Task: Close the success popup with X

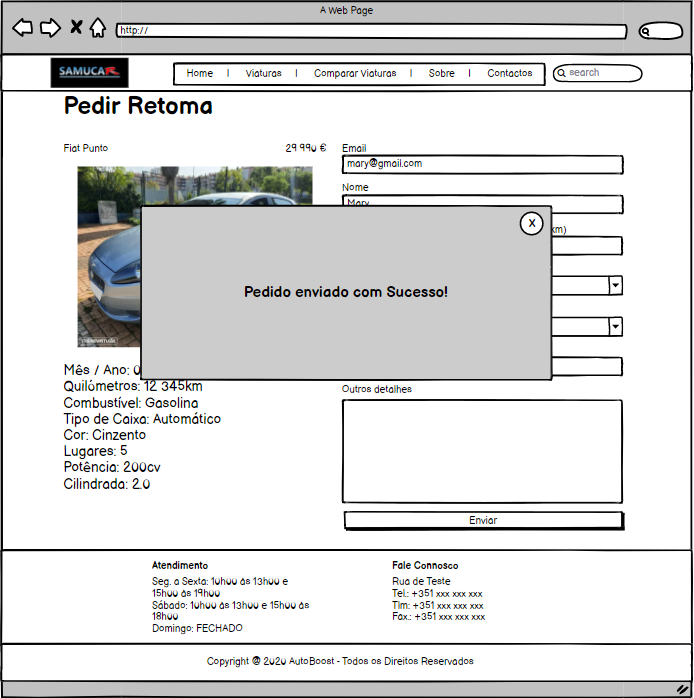Action: tap(532, 223)
